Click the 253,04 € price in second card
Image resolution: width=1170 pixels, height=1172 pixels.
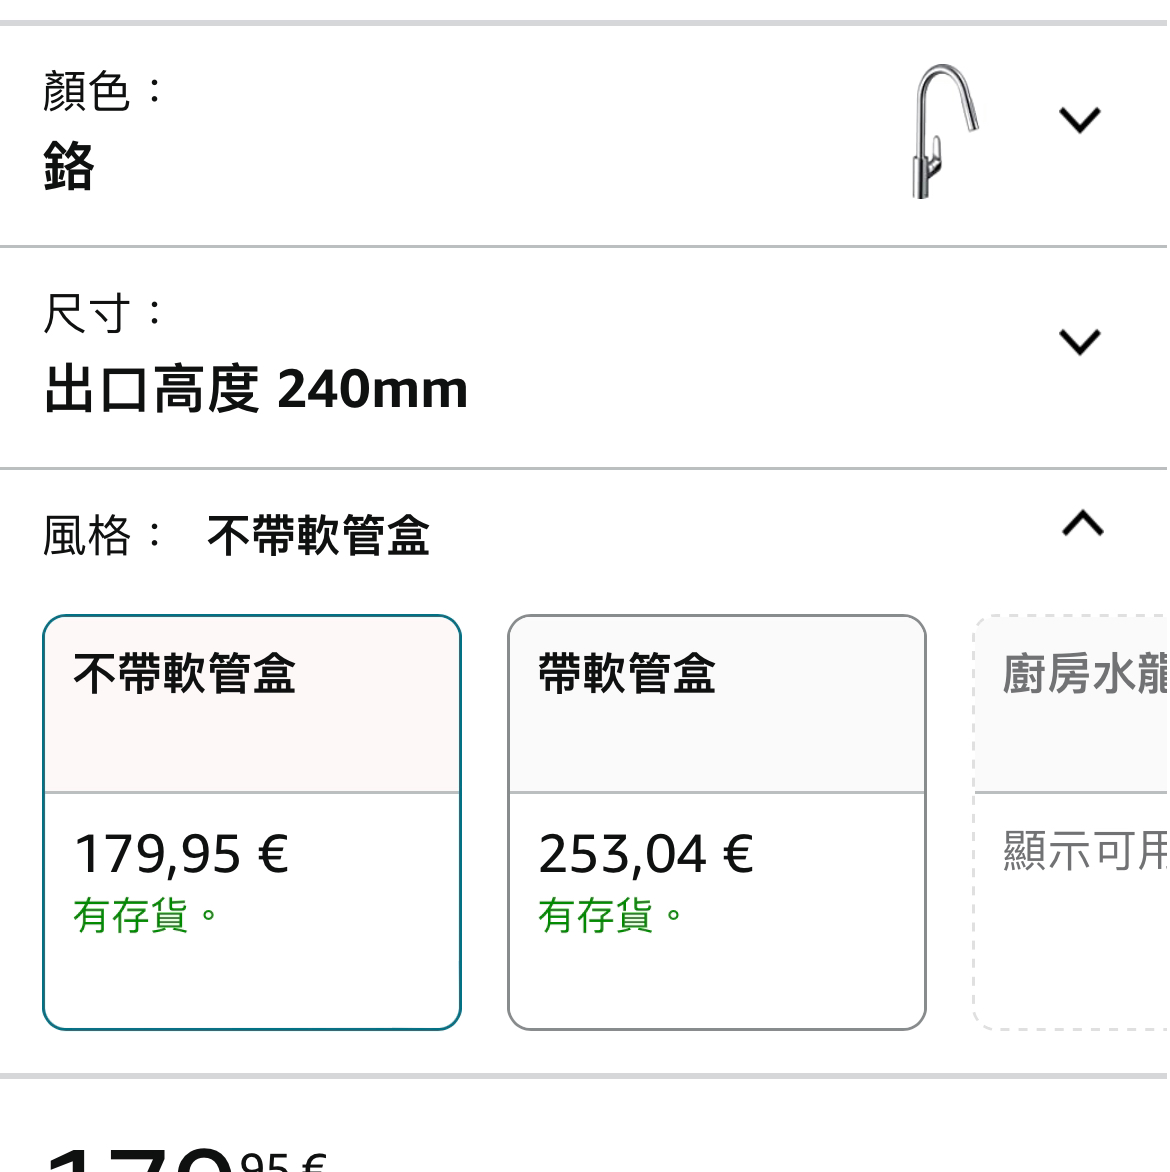[x=646, y=854]
